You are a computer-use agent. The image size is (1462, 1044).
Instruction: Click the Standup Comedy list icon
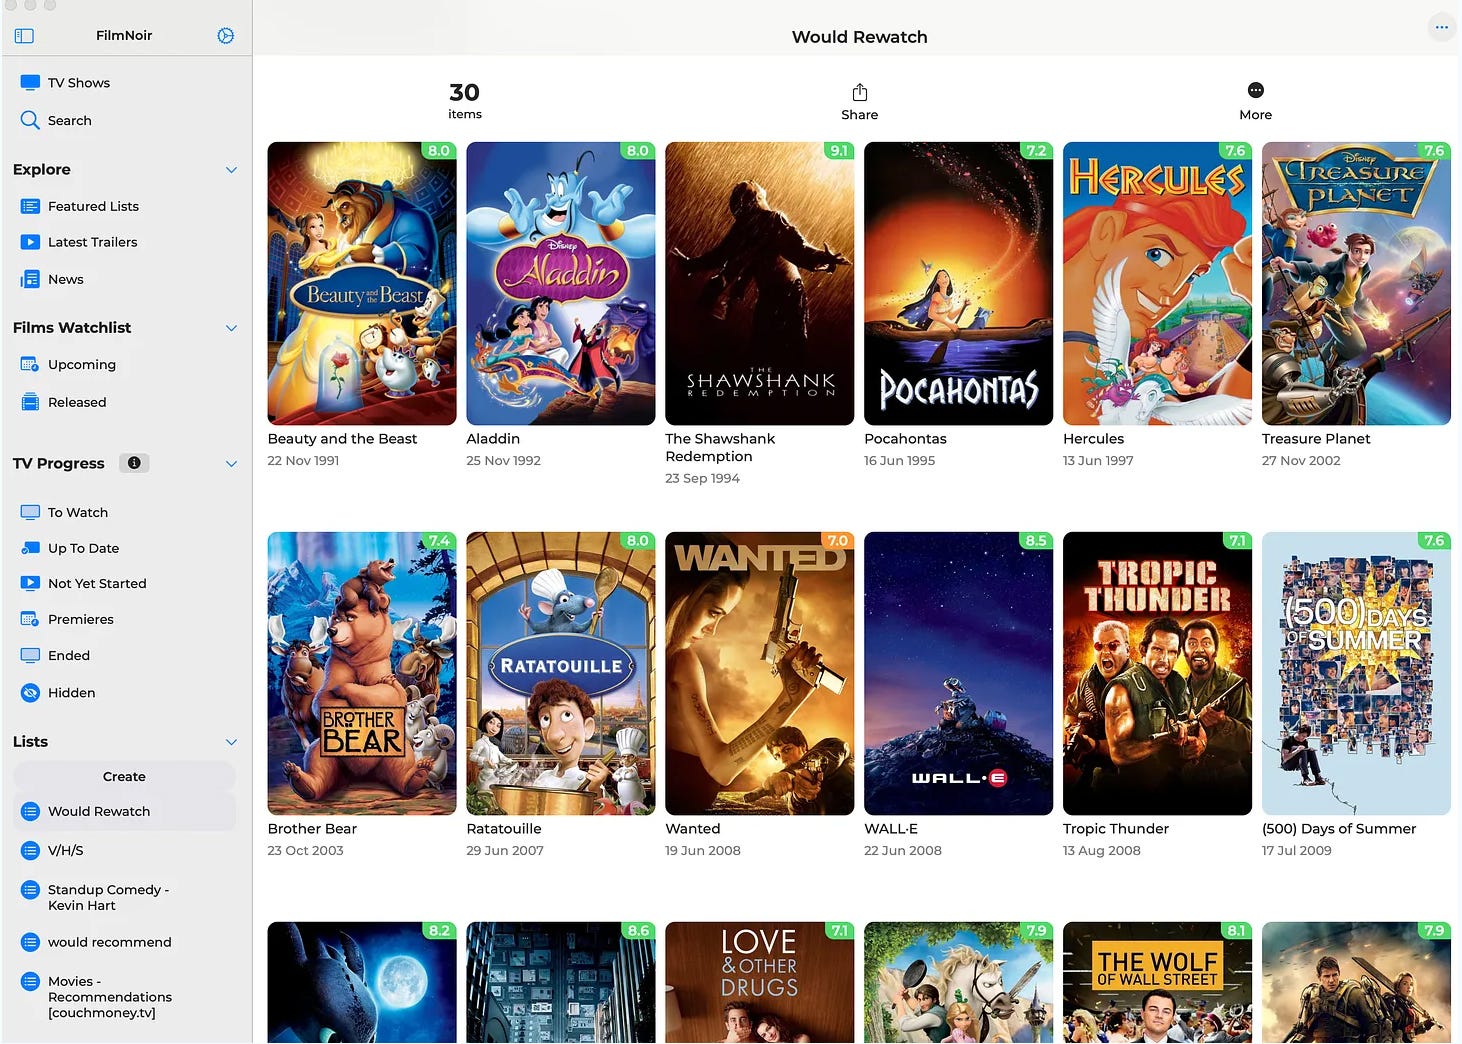[x=30, y=890]
